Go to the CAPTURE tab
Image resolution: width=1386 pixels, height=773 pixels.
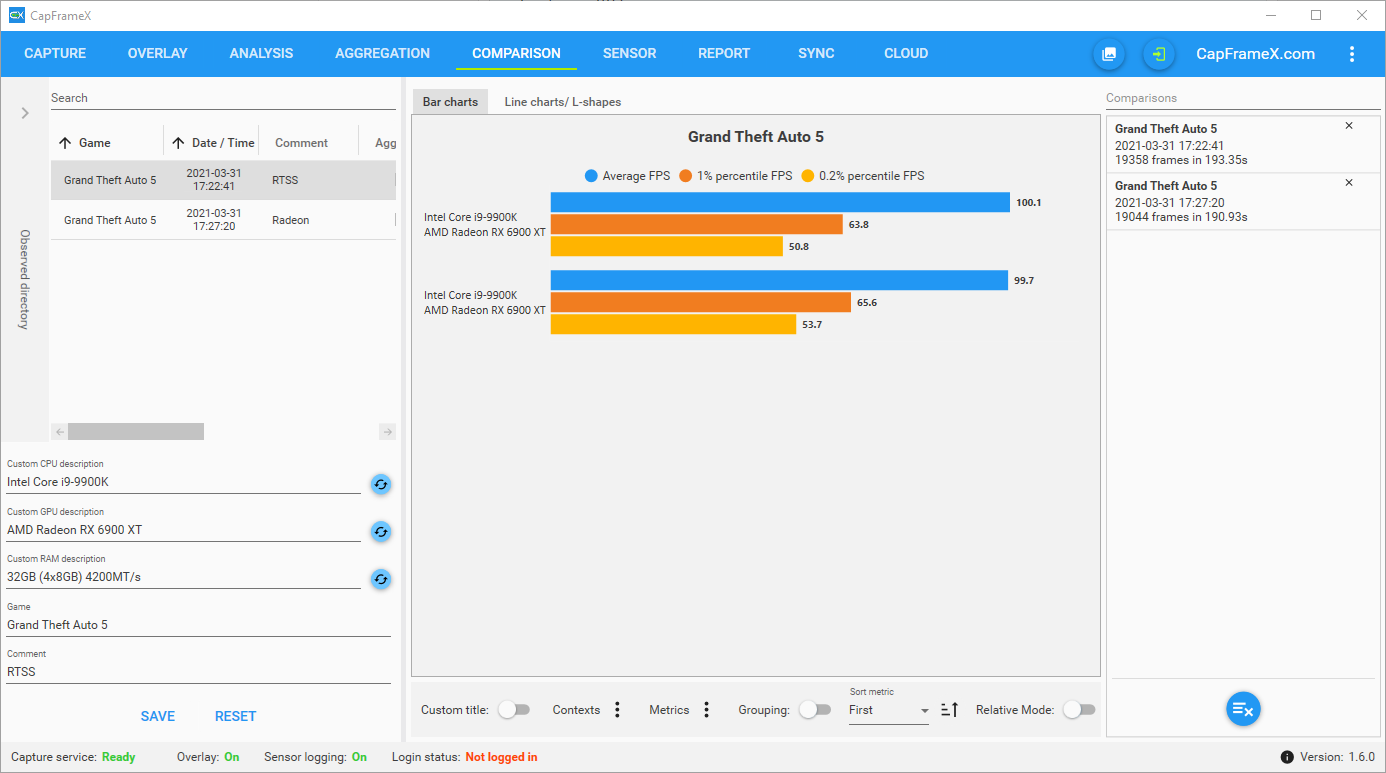[55, 54]
